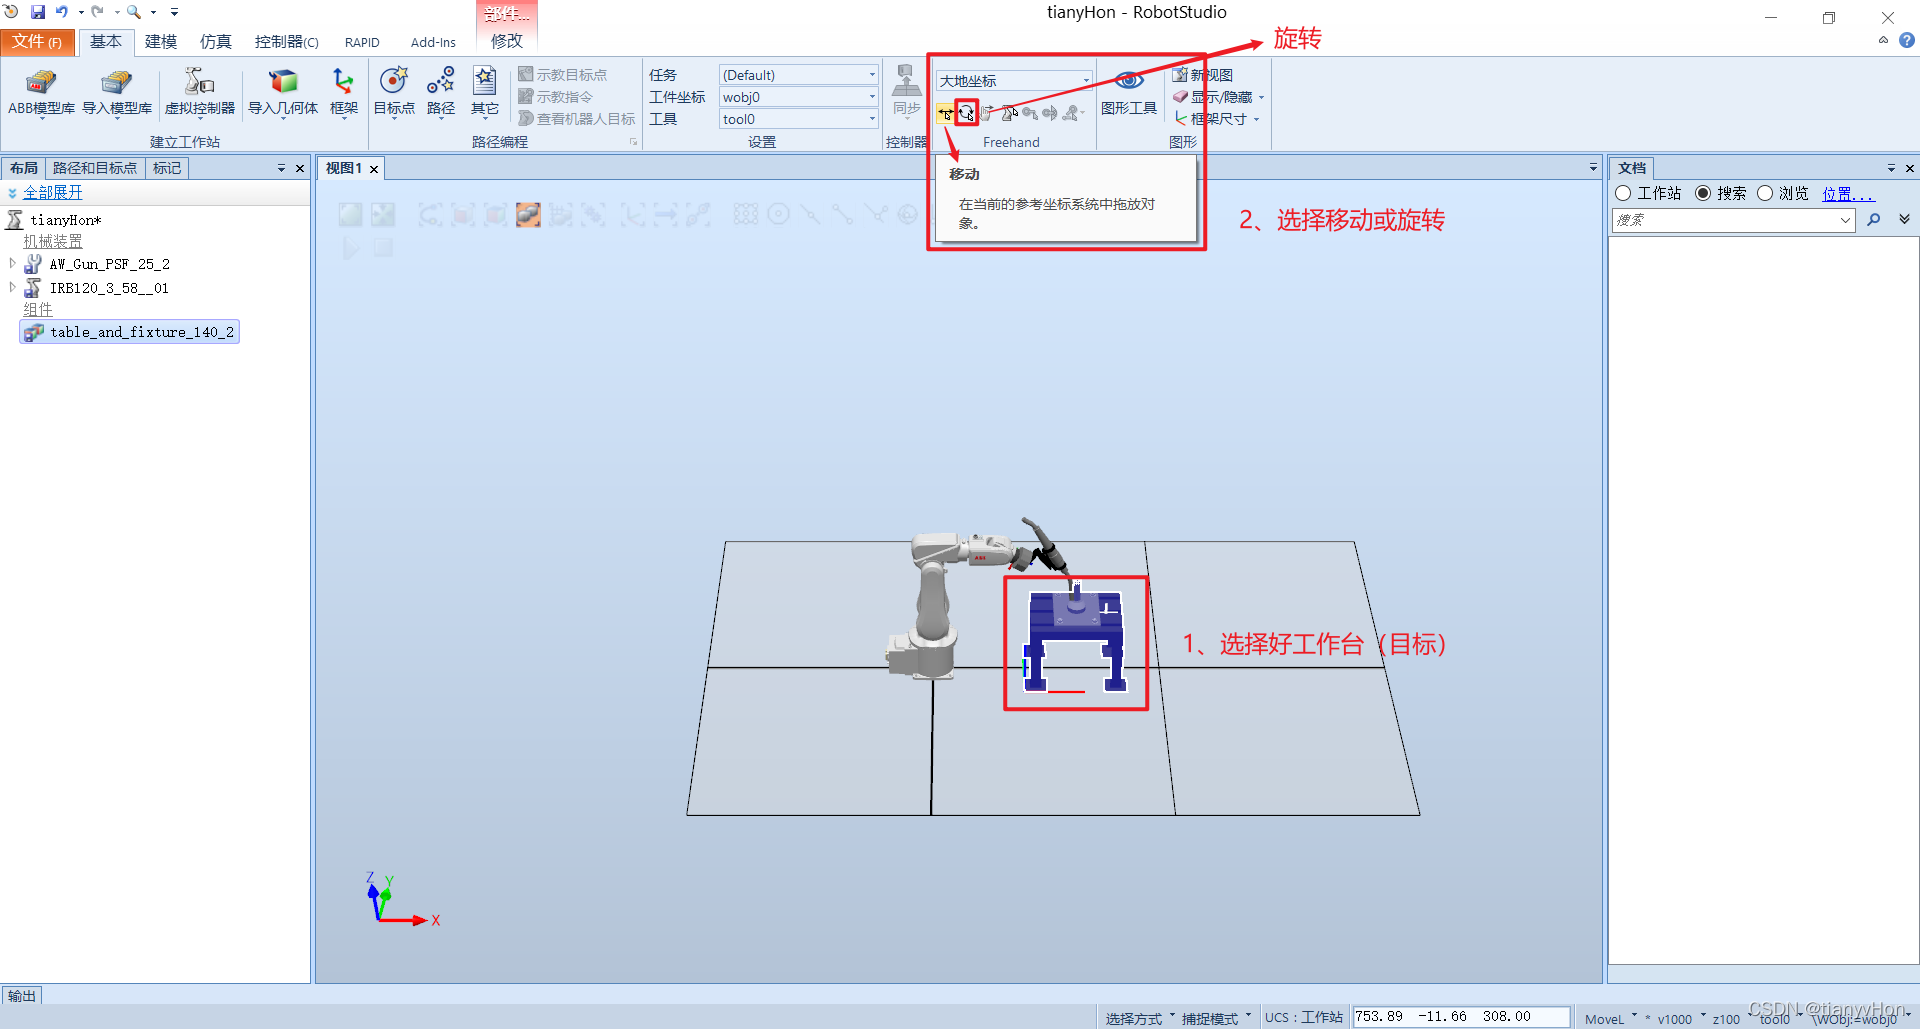Click the search magnifier in Documents panel
Screen dimensions: 1920x1029
pyautogui.click(x=1873, y=220)
